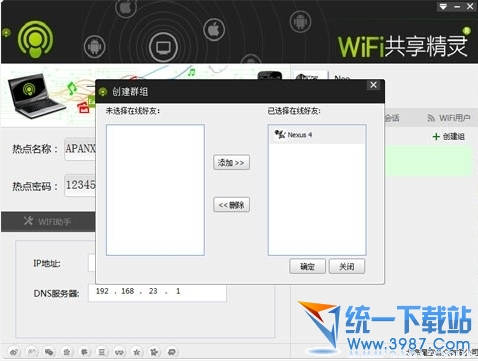This screenshot has width=478, height=361.
Task: Click the green plus icon beside 创建组
Action: pyautogui.click(x=436, y=136)
